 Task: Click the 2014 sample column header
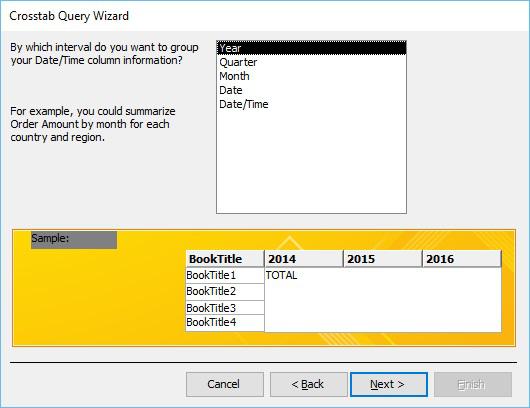click(304, 259)
